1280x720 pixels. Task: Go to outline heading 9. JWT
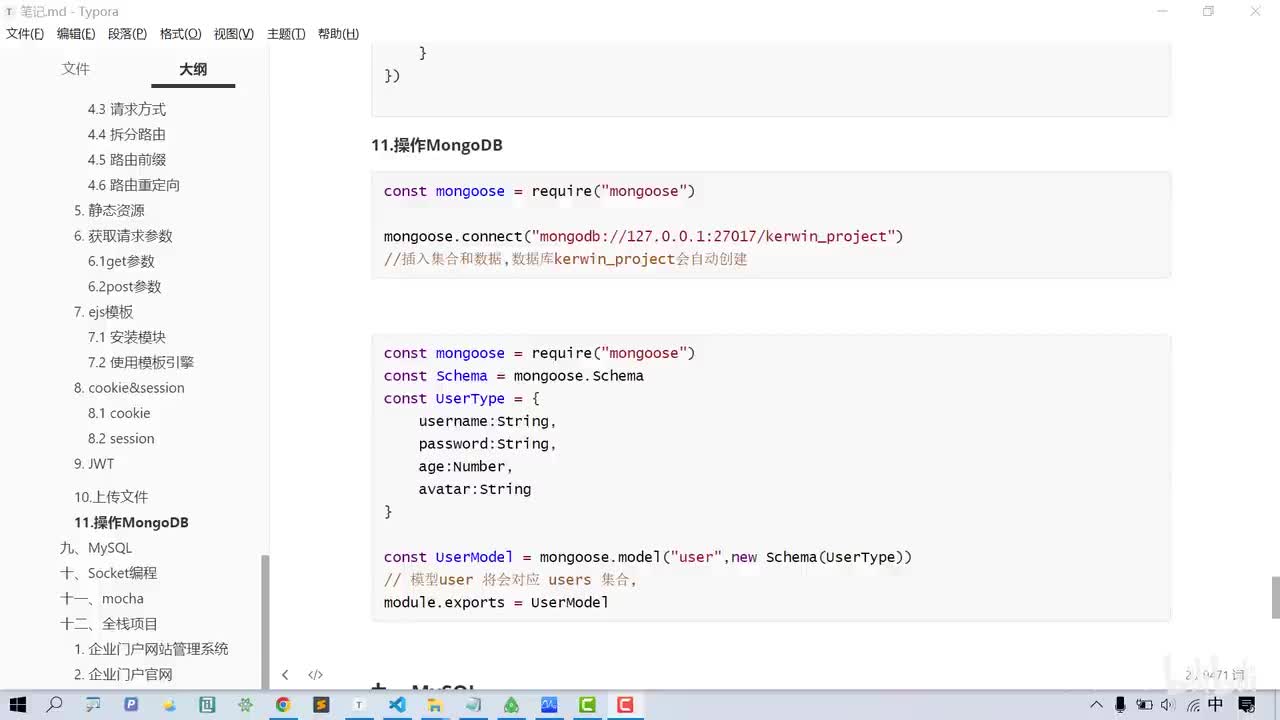[94, 464]
